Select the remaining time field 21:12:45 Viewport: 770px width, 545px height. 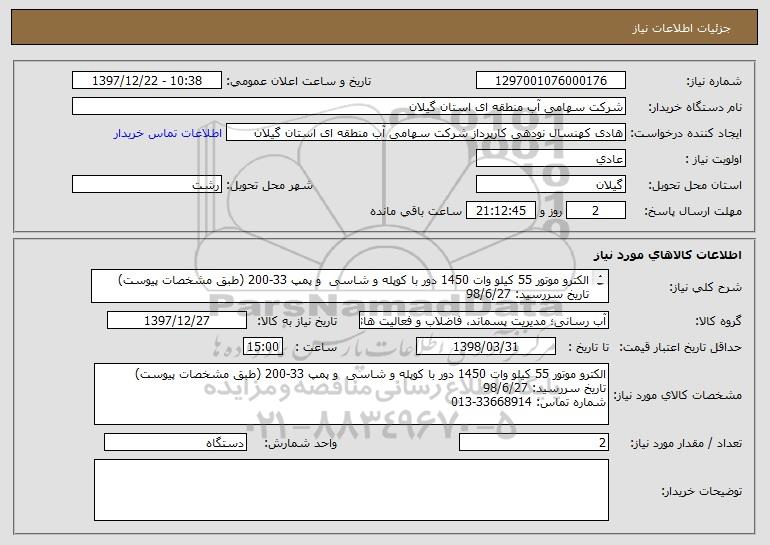coord(500,211)
